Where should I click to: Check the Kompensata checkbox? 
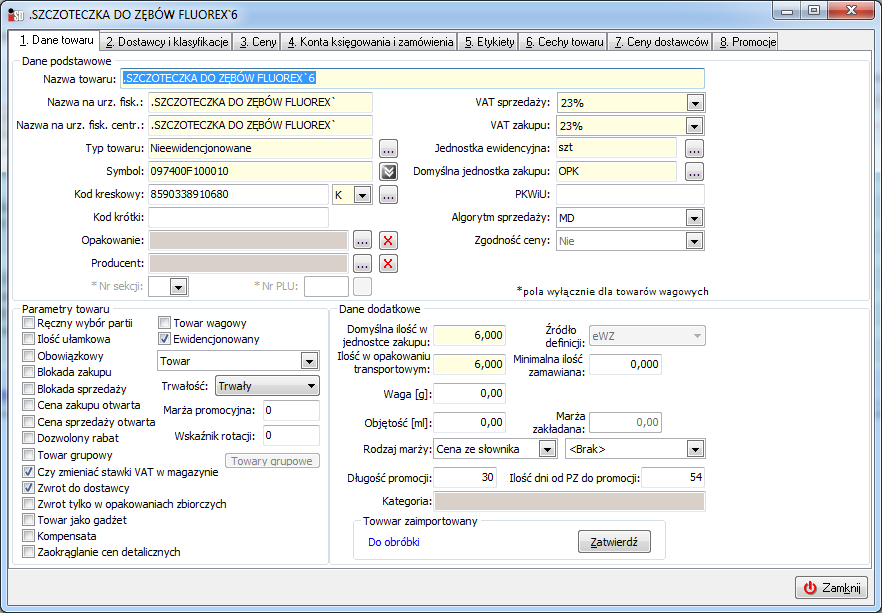tap(28, 536)
